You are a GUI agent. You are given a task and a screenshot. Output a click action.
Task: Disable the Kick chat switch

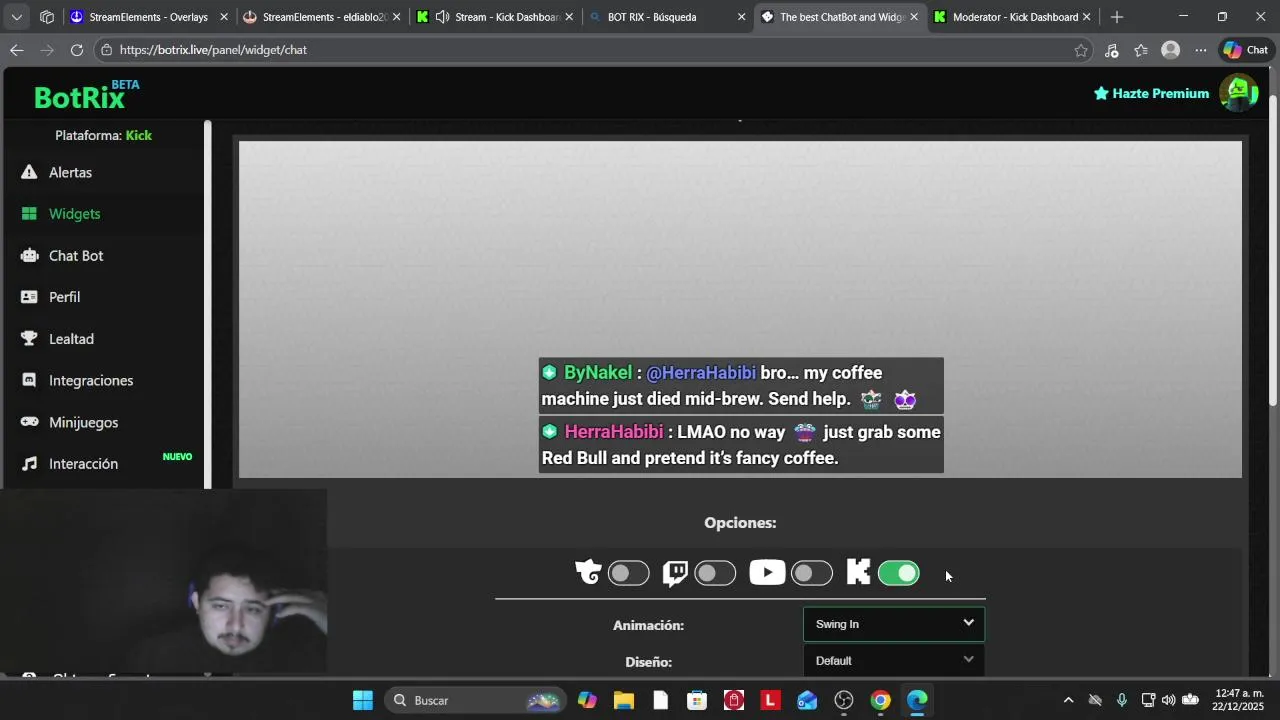[x=898, y=573]
